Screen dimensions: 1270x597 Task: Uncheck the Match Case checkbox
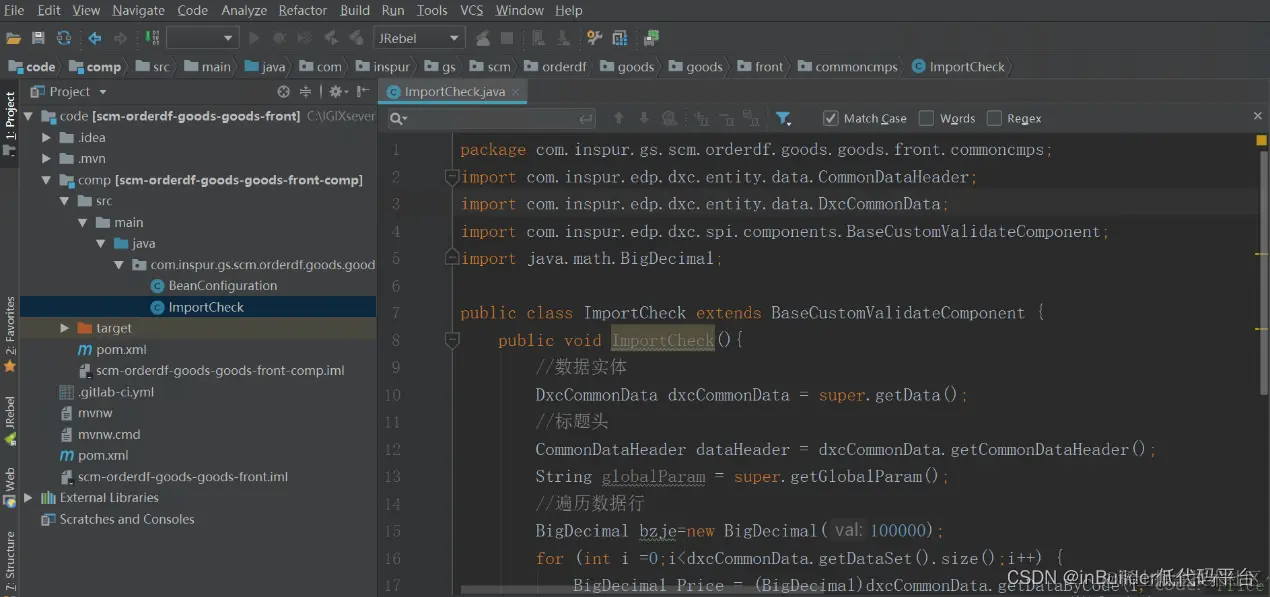(x=830, y=118)
